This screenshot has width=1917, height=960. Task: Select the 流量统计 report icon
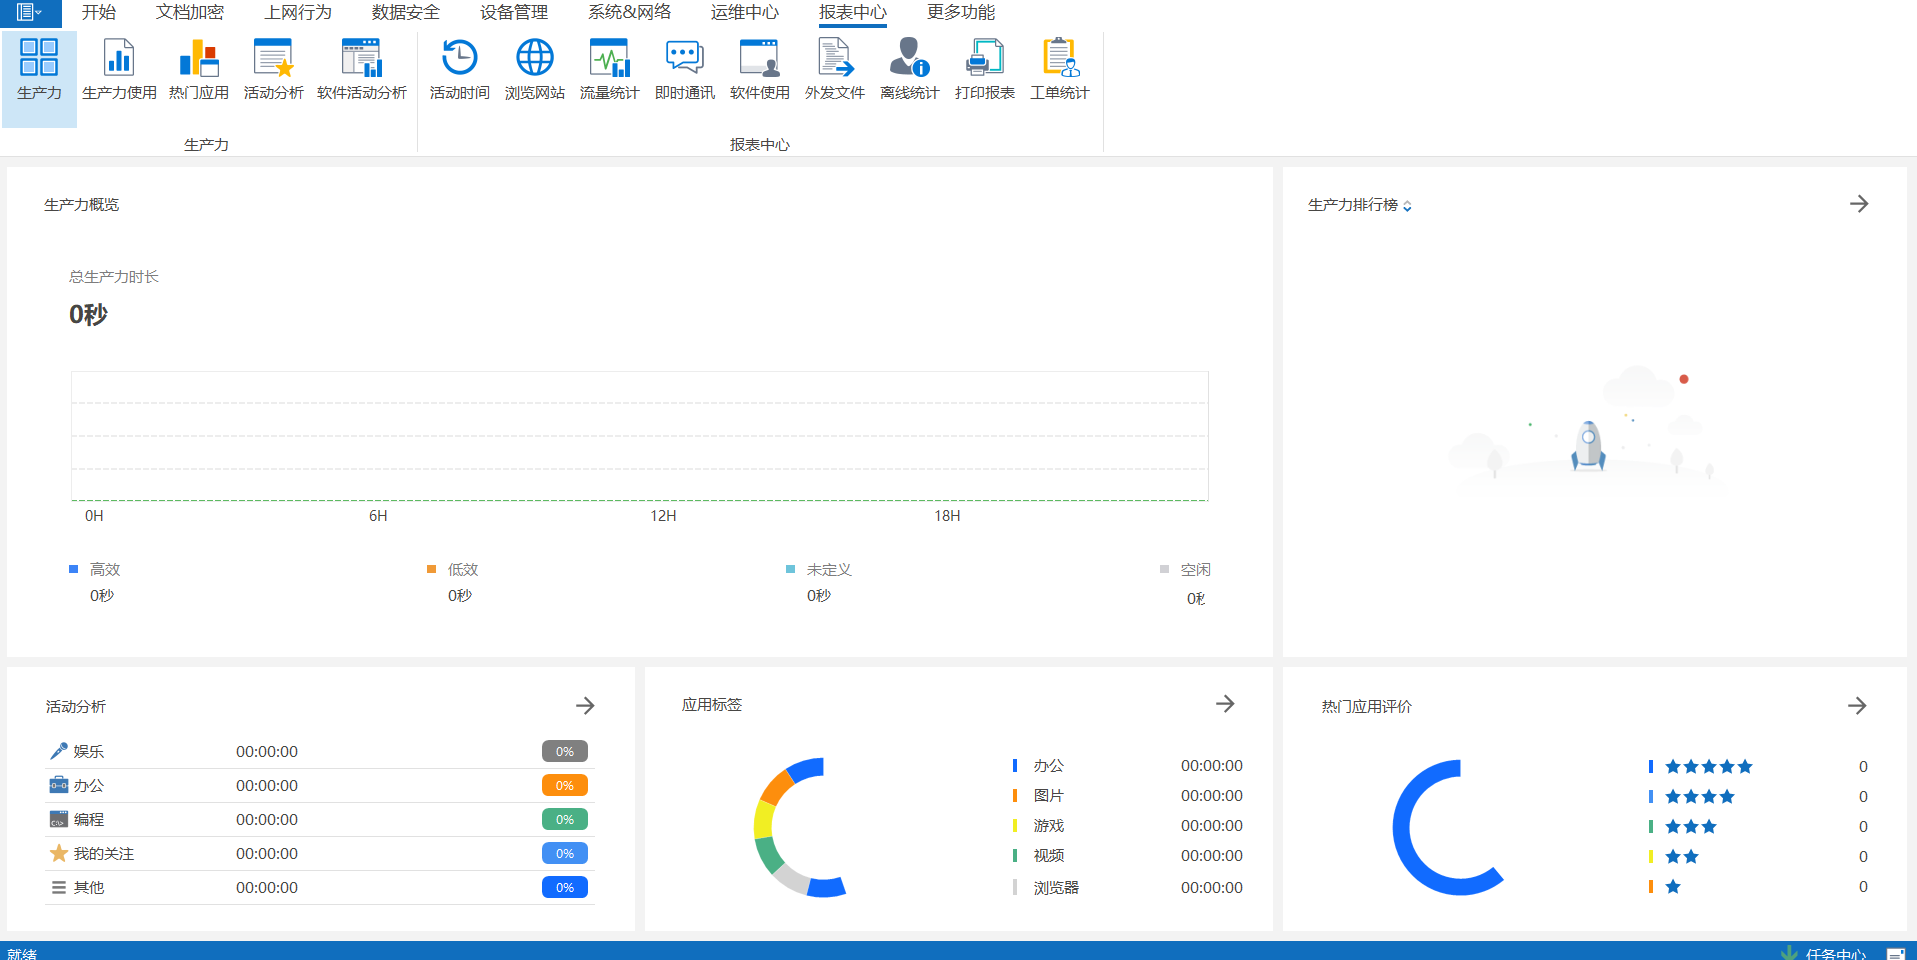(x=609, y=69)
